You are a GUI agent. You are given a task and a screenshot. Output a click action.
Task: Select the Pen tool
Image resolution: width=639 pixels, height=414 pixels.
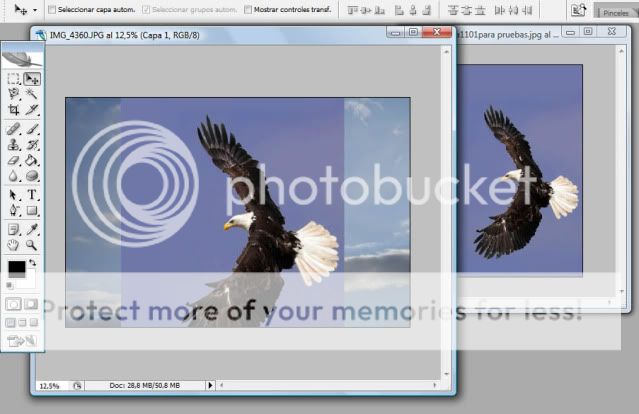click(x=13, y=210)
